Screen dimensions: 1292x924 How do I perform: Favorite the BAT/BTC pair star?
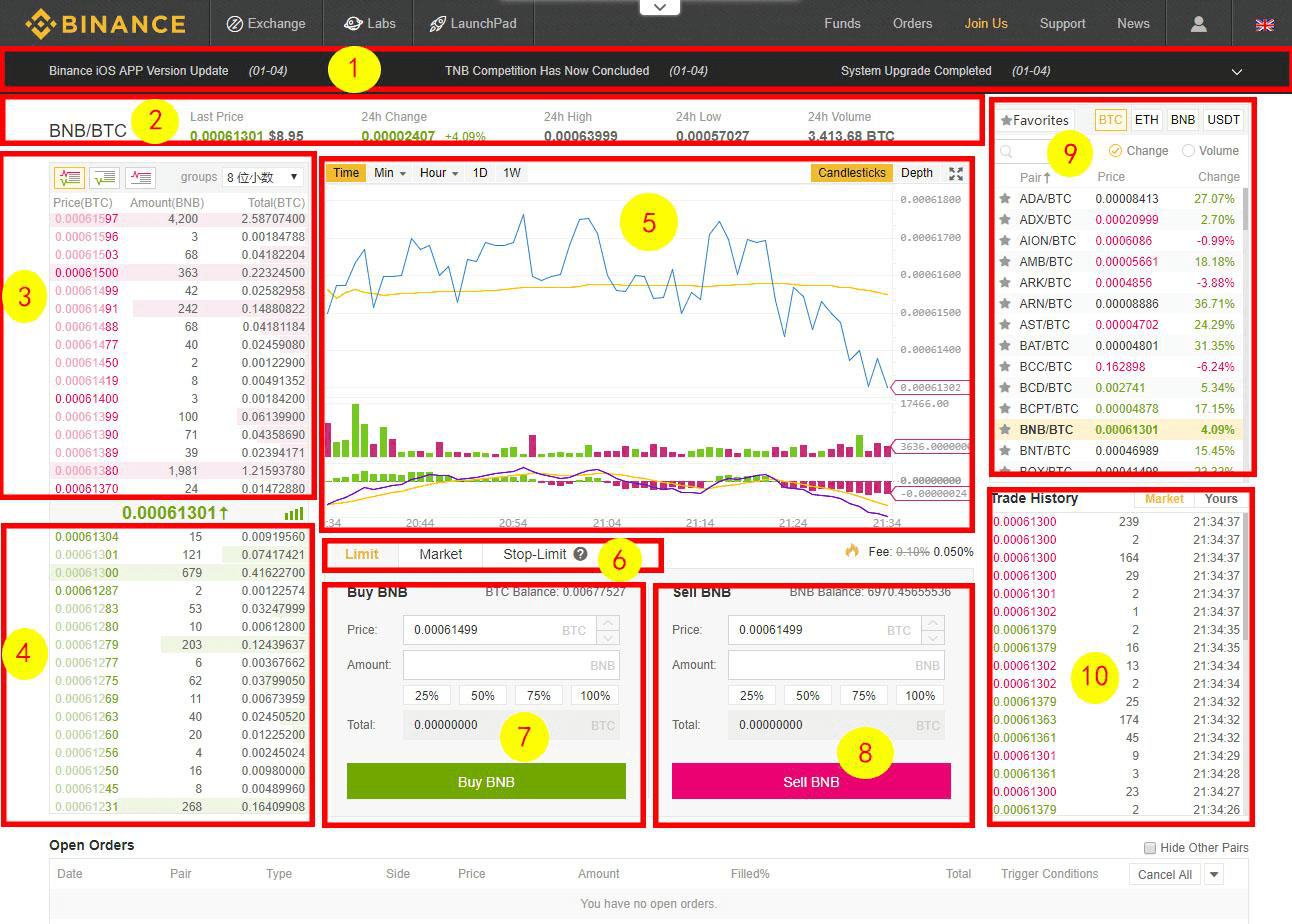tap(1005, 345)
